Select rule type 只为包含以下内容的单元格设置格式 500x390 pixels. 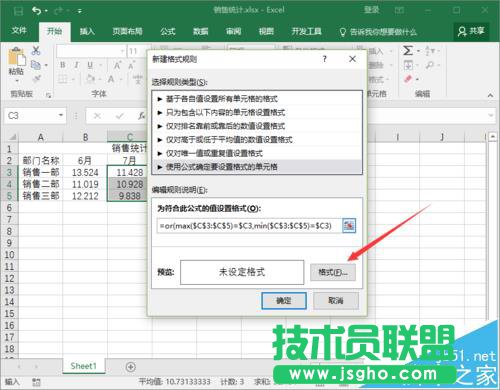tap(257, 112)
